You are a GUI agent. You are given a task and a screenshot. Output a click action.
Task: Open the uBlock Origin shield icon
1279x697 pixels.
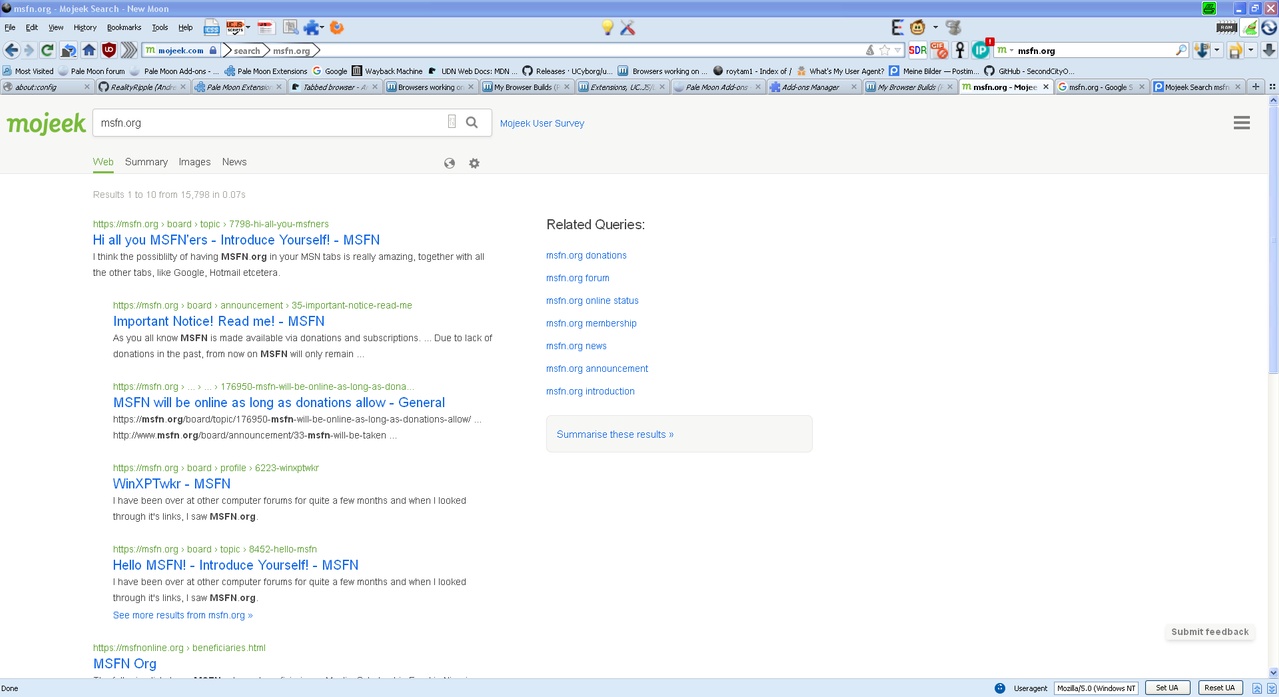click(109, 50)
